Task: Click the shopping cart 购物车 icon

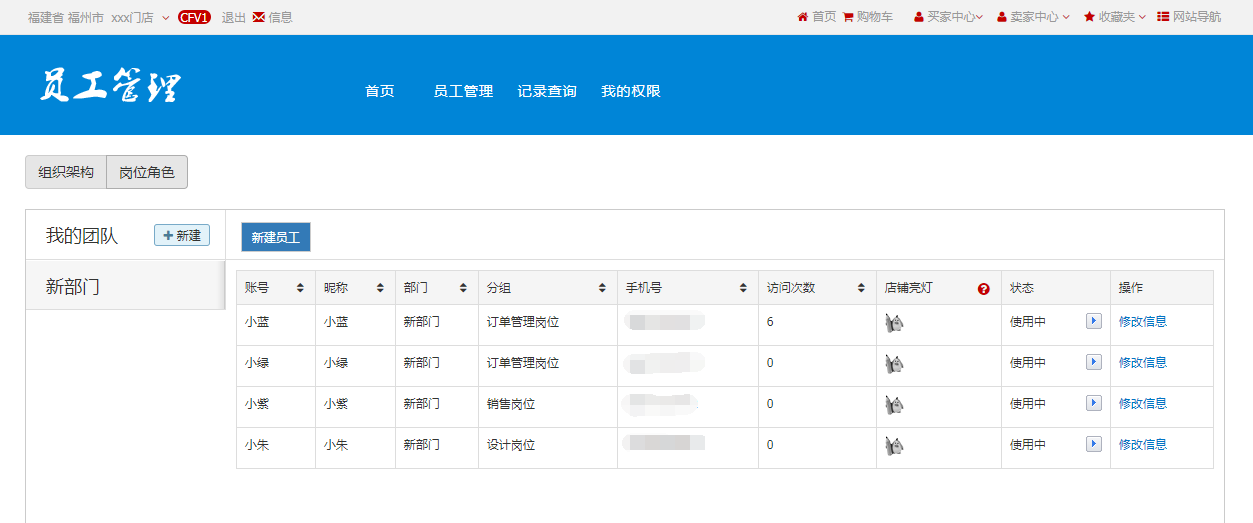Action: (848, 17)
